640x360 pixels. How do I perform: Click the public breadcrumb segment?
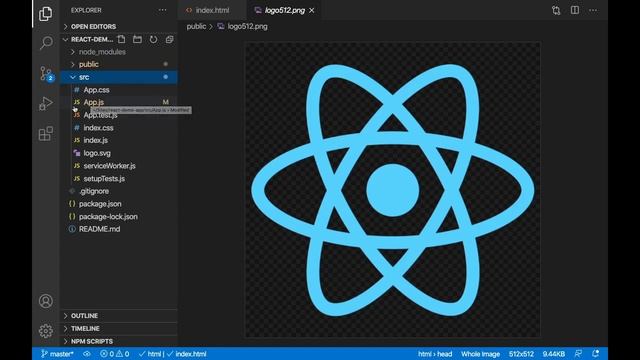click(x=196, y=27)
